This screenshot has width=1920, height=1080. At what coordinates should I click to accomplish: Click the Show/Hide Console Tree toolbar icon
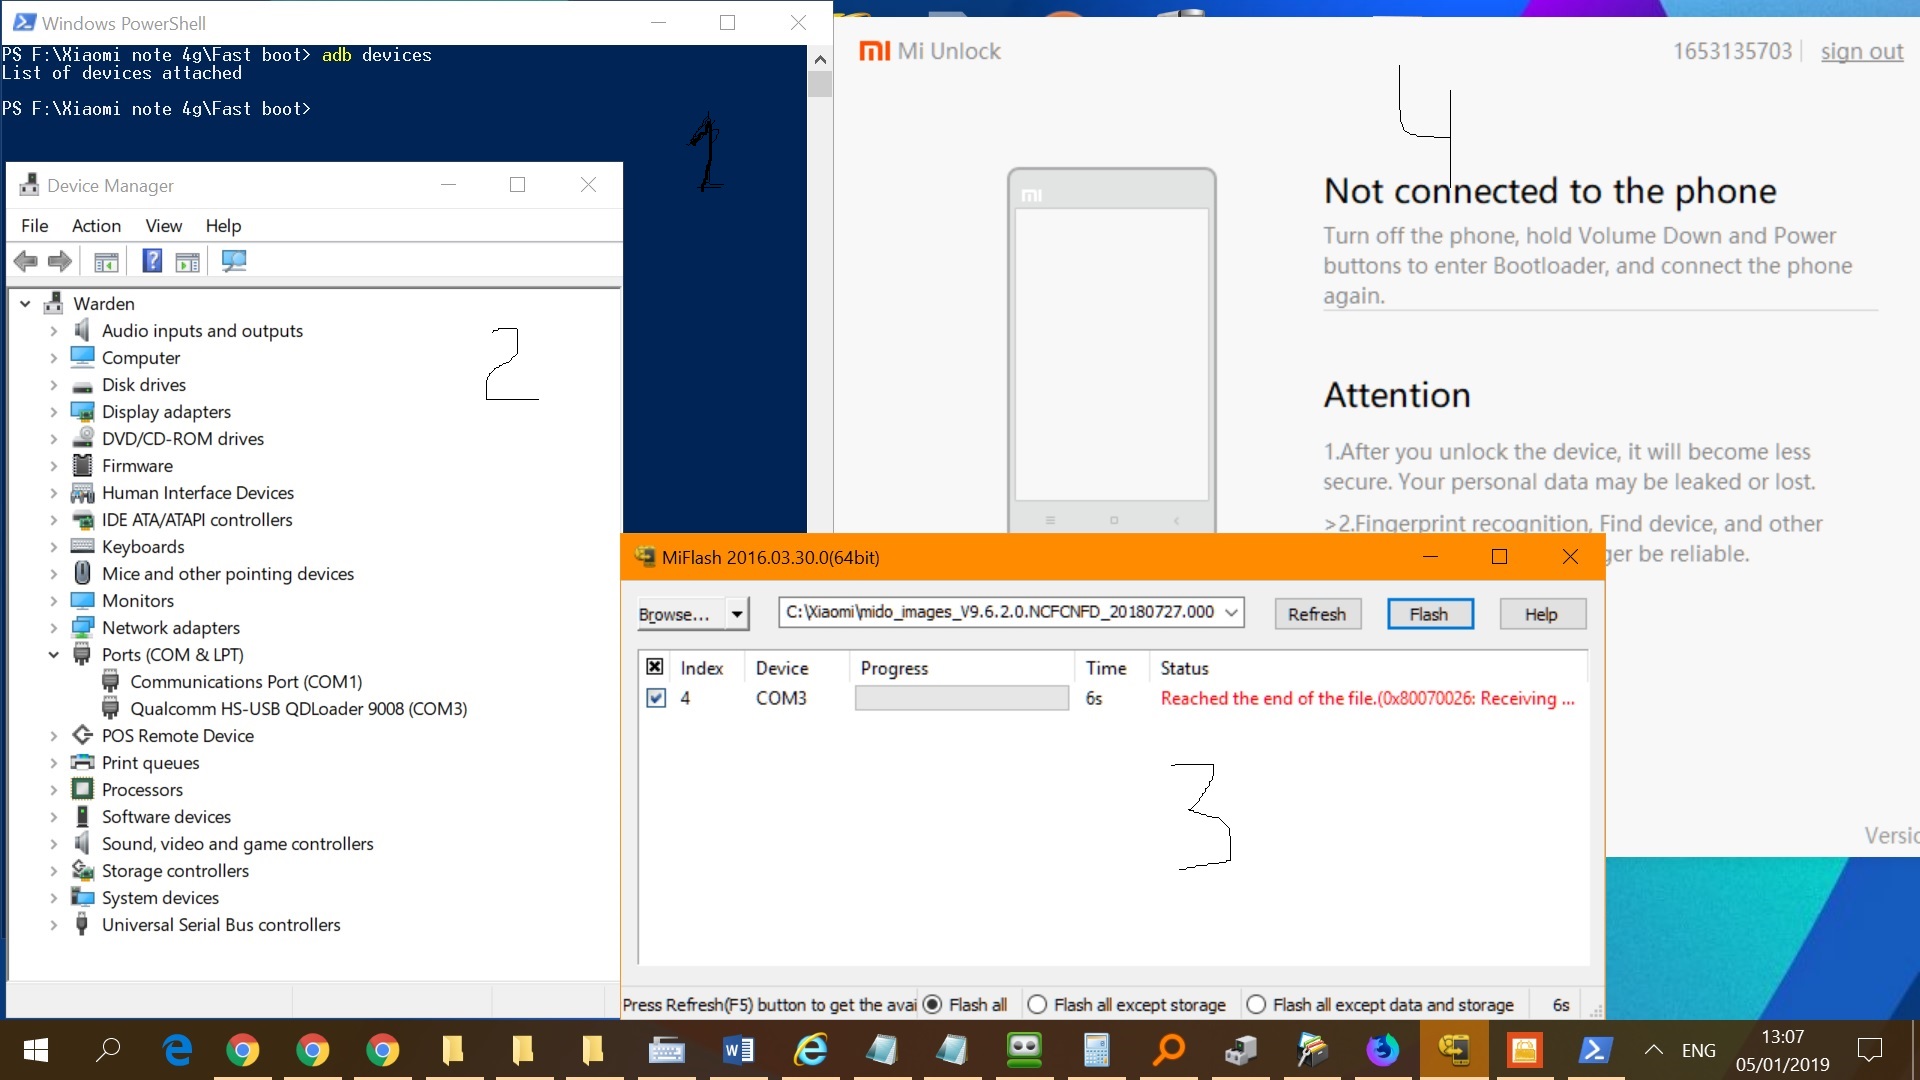(x=106, y=262)
